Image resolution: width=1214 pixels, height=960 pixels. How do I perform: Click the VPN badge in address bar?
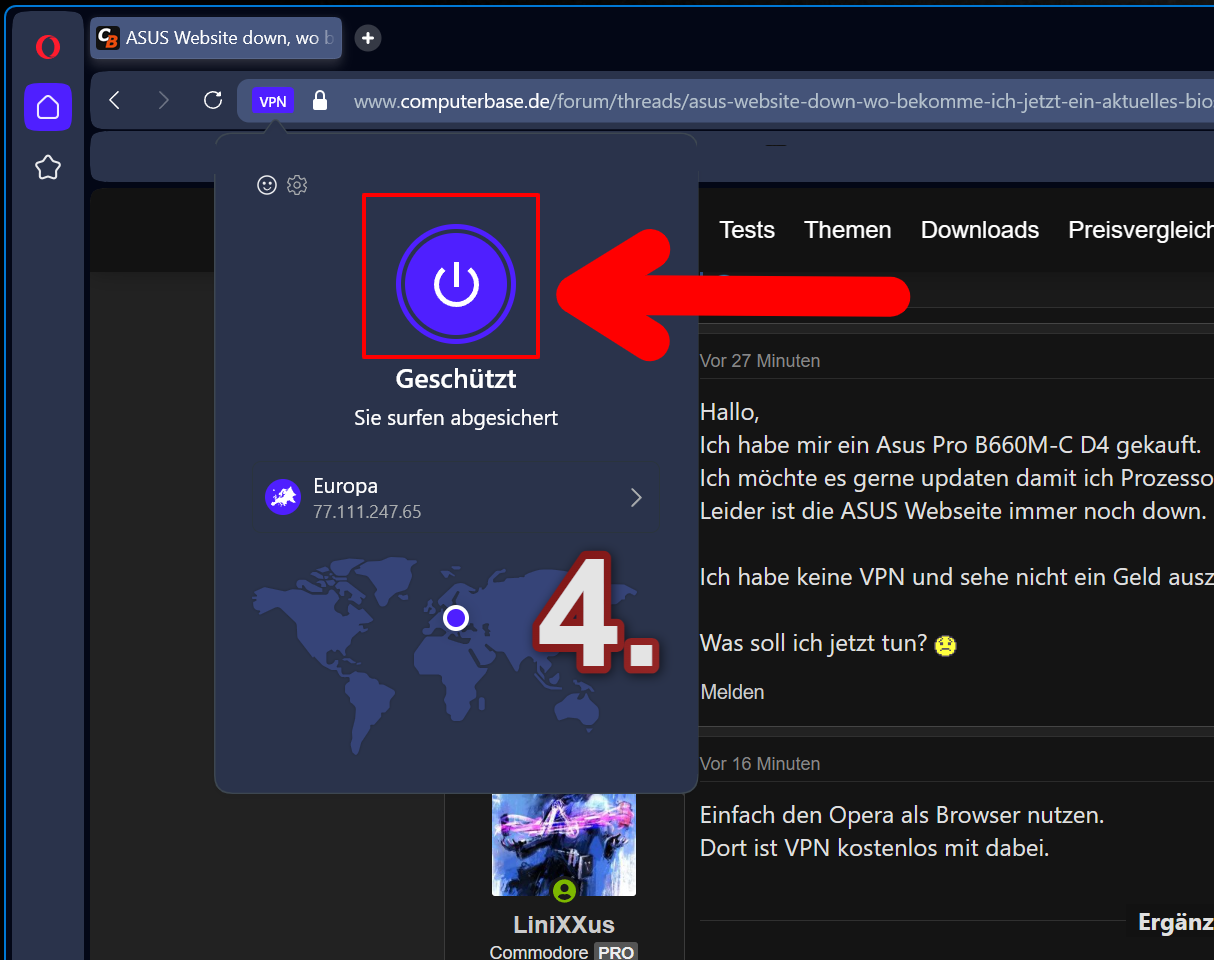[x=273, y=101]
